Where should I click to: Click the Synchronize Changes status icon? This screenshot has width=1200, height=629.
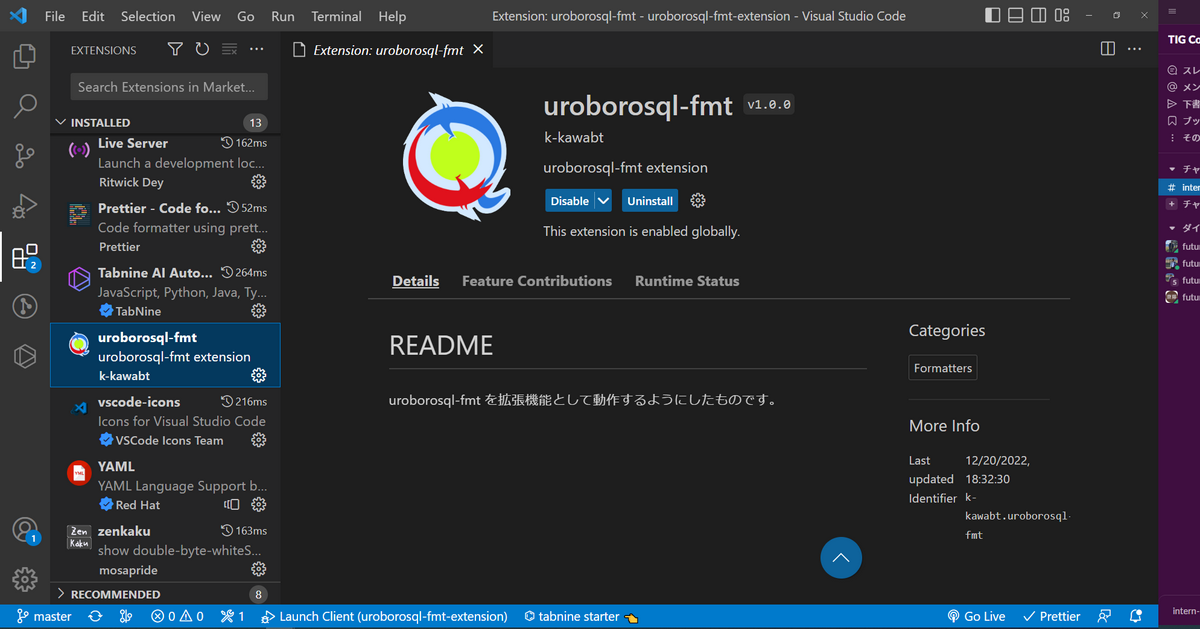click(95, 617)
